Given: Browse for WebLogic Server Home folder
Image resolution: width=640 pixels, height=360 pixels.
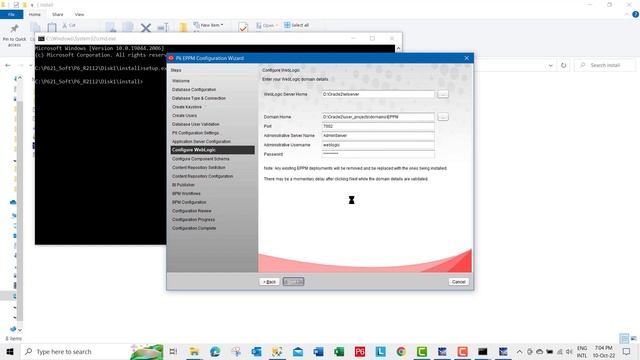Looking at the screenshot, I should point(443,94).
